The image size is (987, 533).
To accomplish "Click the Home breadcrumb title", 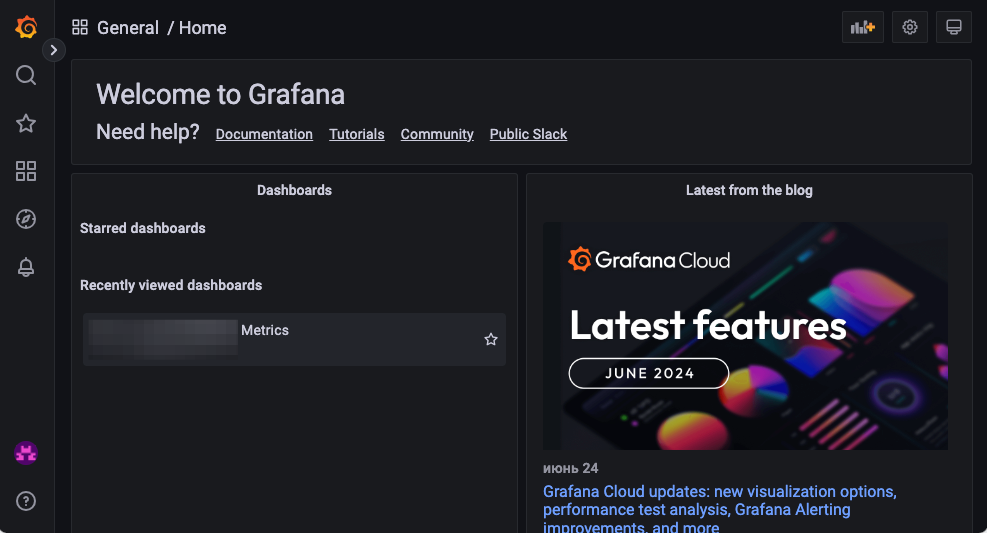I will (203, 28).
